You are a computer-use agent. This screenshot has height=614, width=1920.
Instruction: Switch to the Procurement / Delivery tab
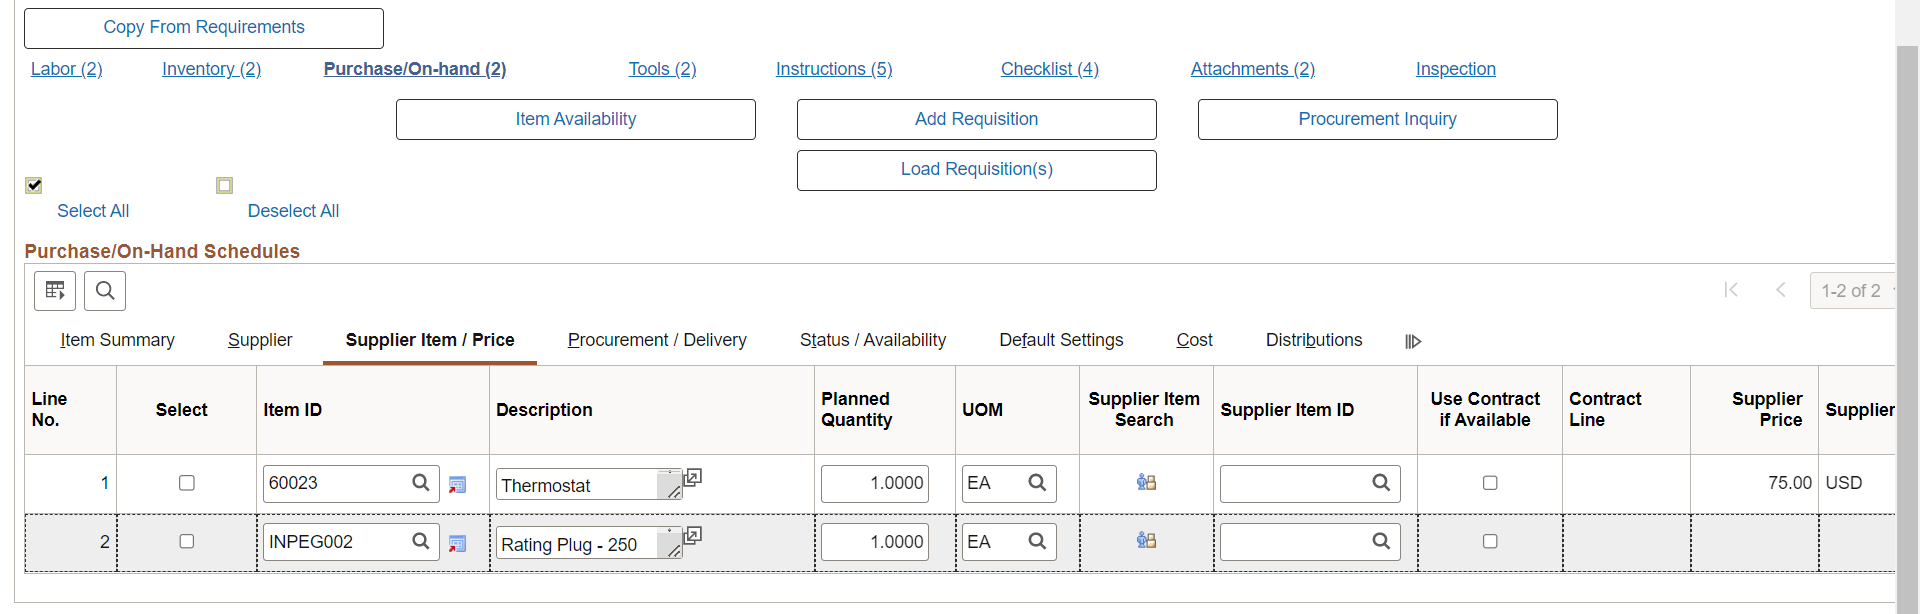(657, 340)
